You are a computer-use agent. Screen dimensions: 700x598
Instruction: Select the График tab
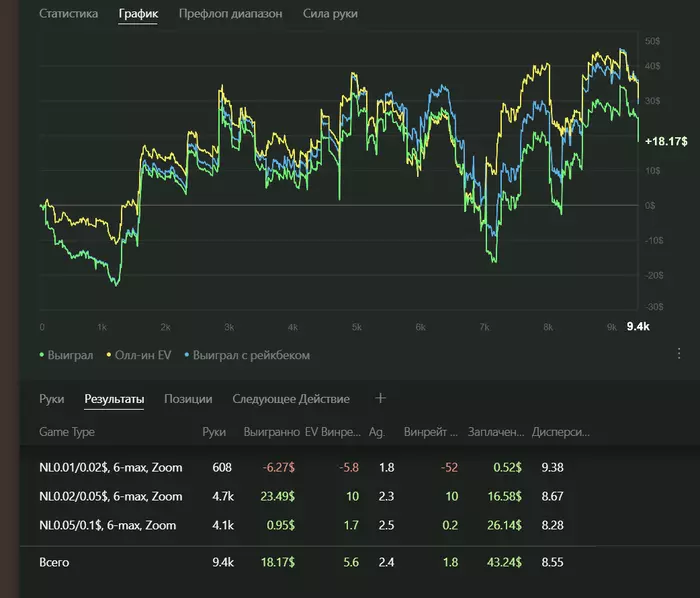pyautogui.click(x=138, y=14)
